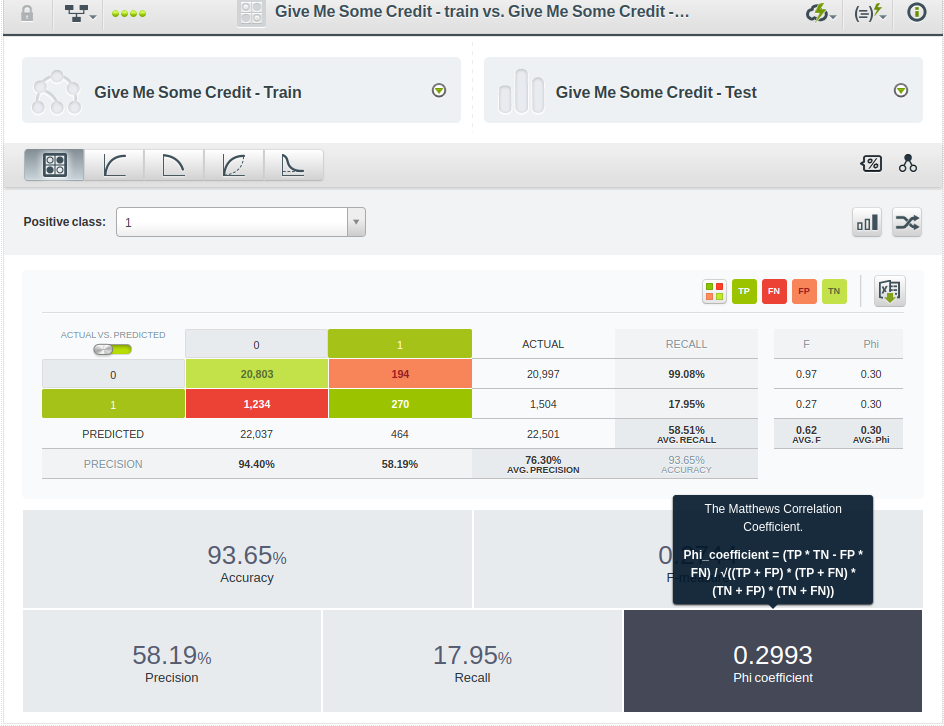Toggle the Actual vs. Predicted switch
Screen dimensions: 944x726
(113, 349)
